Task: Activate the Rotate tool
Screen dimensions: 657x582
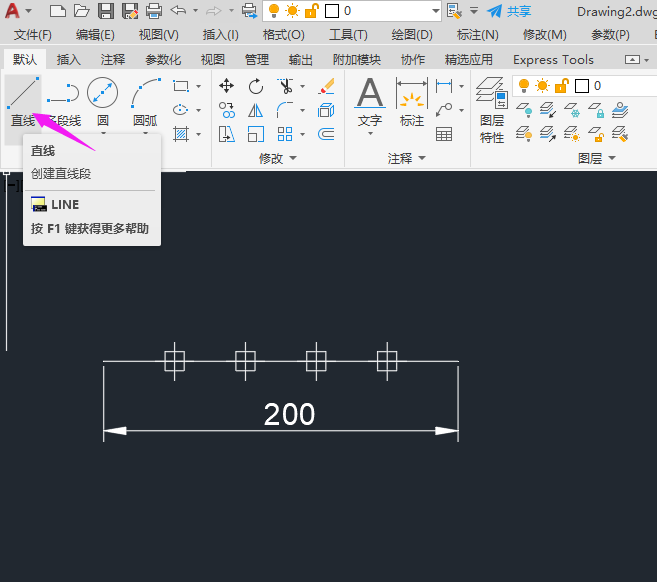Action: [x=256, y=86]
